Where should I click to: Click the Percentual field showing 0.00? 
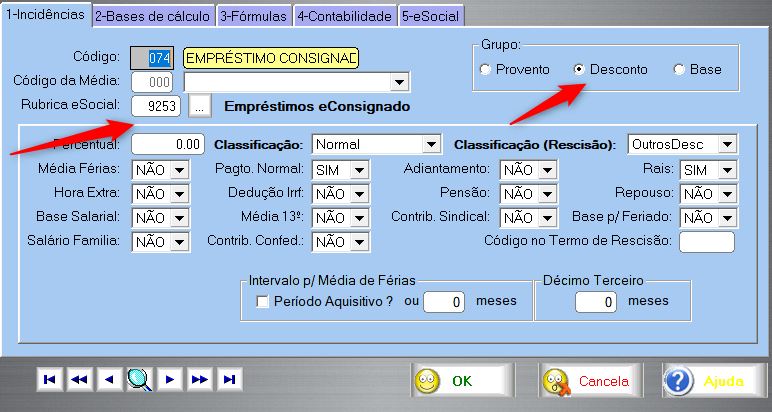pos(168,144)
